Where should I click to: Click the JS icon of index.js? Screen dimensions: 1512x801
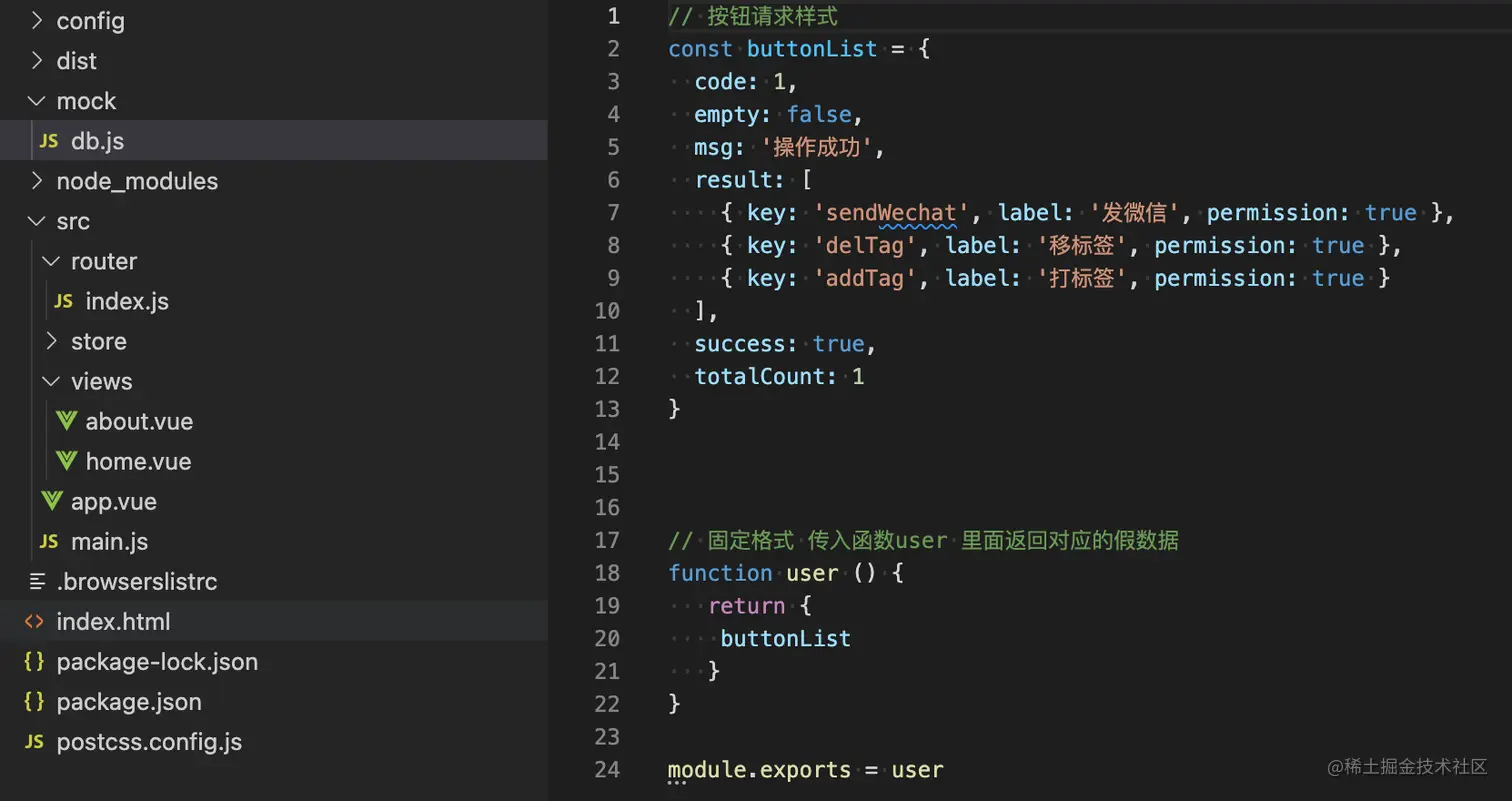pos(63,302)
